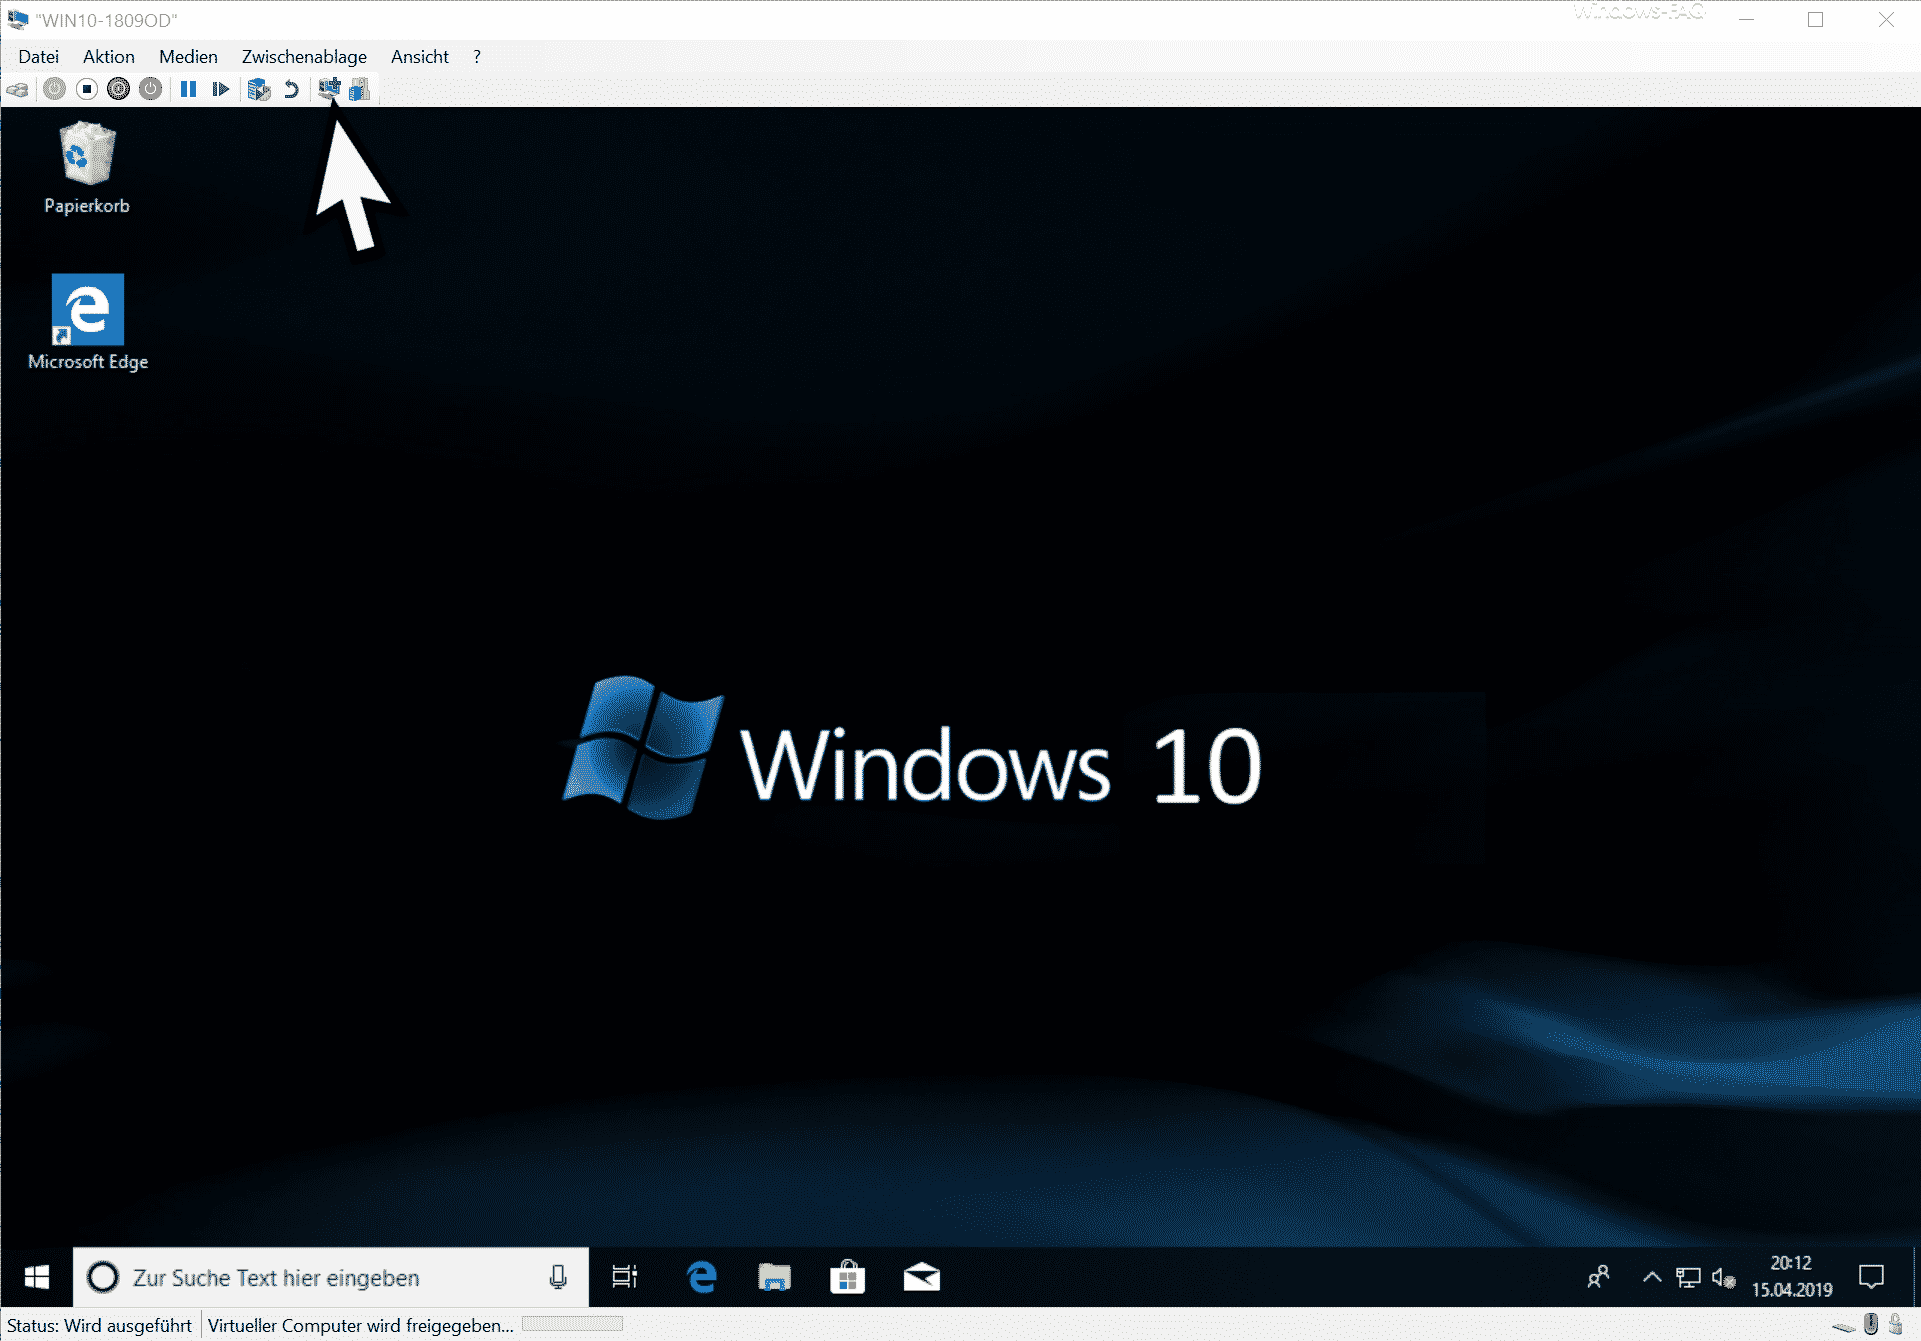Revert the VM with the undo arrow
The width and height of the screenshot is (1921, 1341).
tap(291, 90)
